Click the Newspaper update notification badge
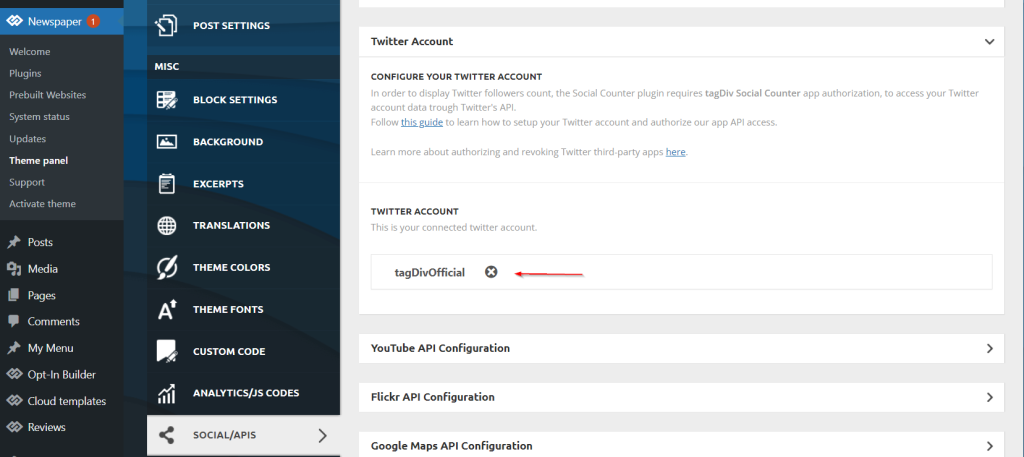This screenshot has height=457, width=1024. [x=93, y=22]
